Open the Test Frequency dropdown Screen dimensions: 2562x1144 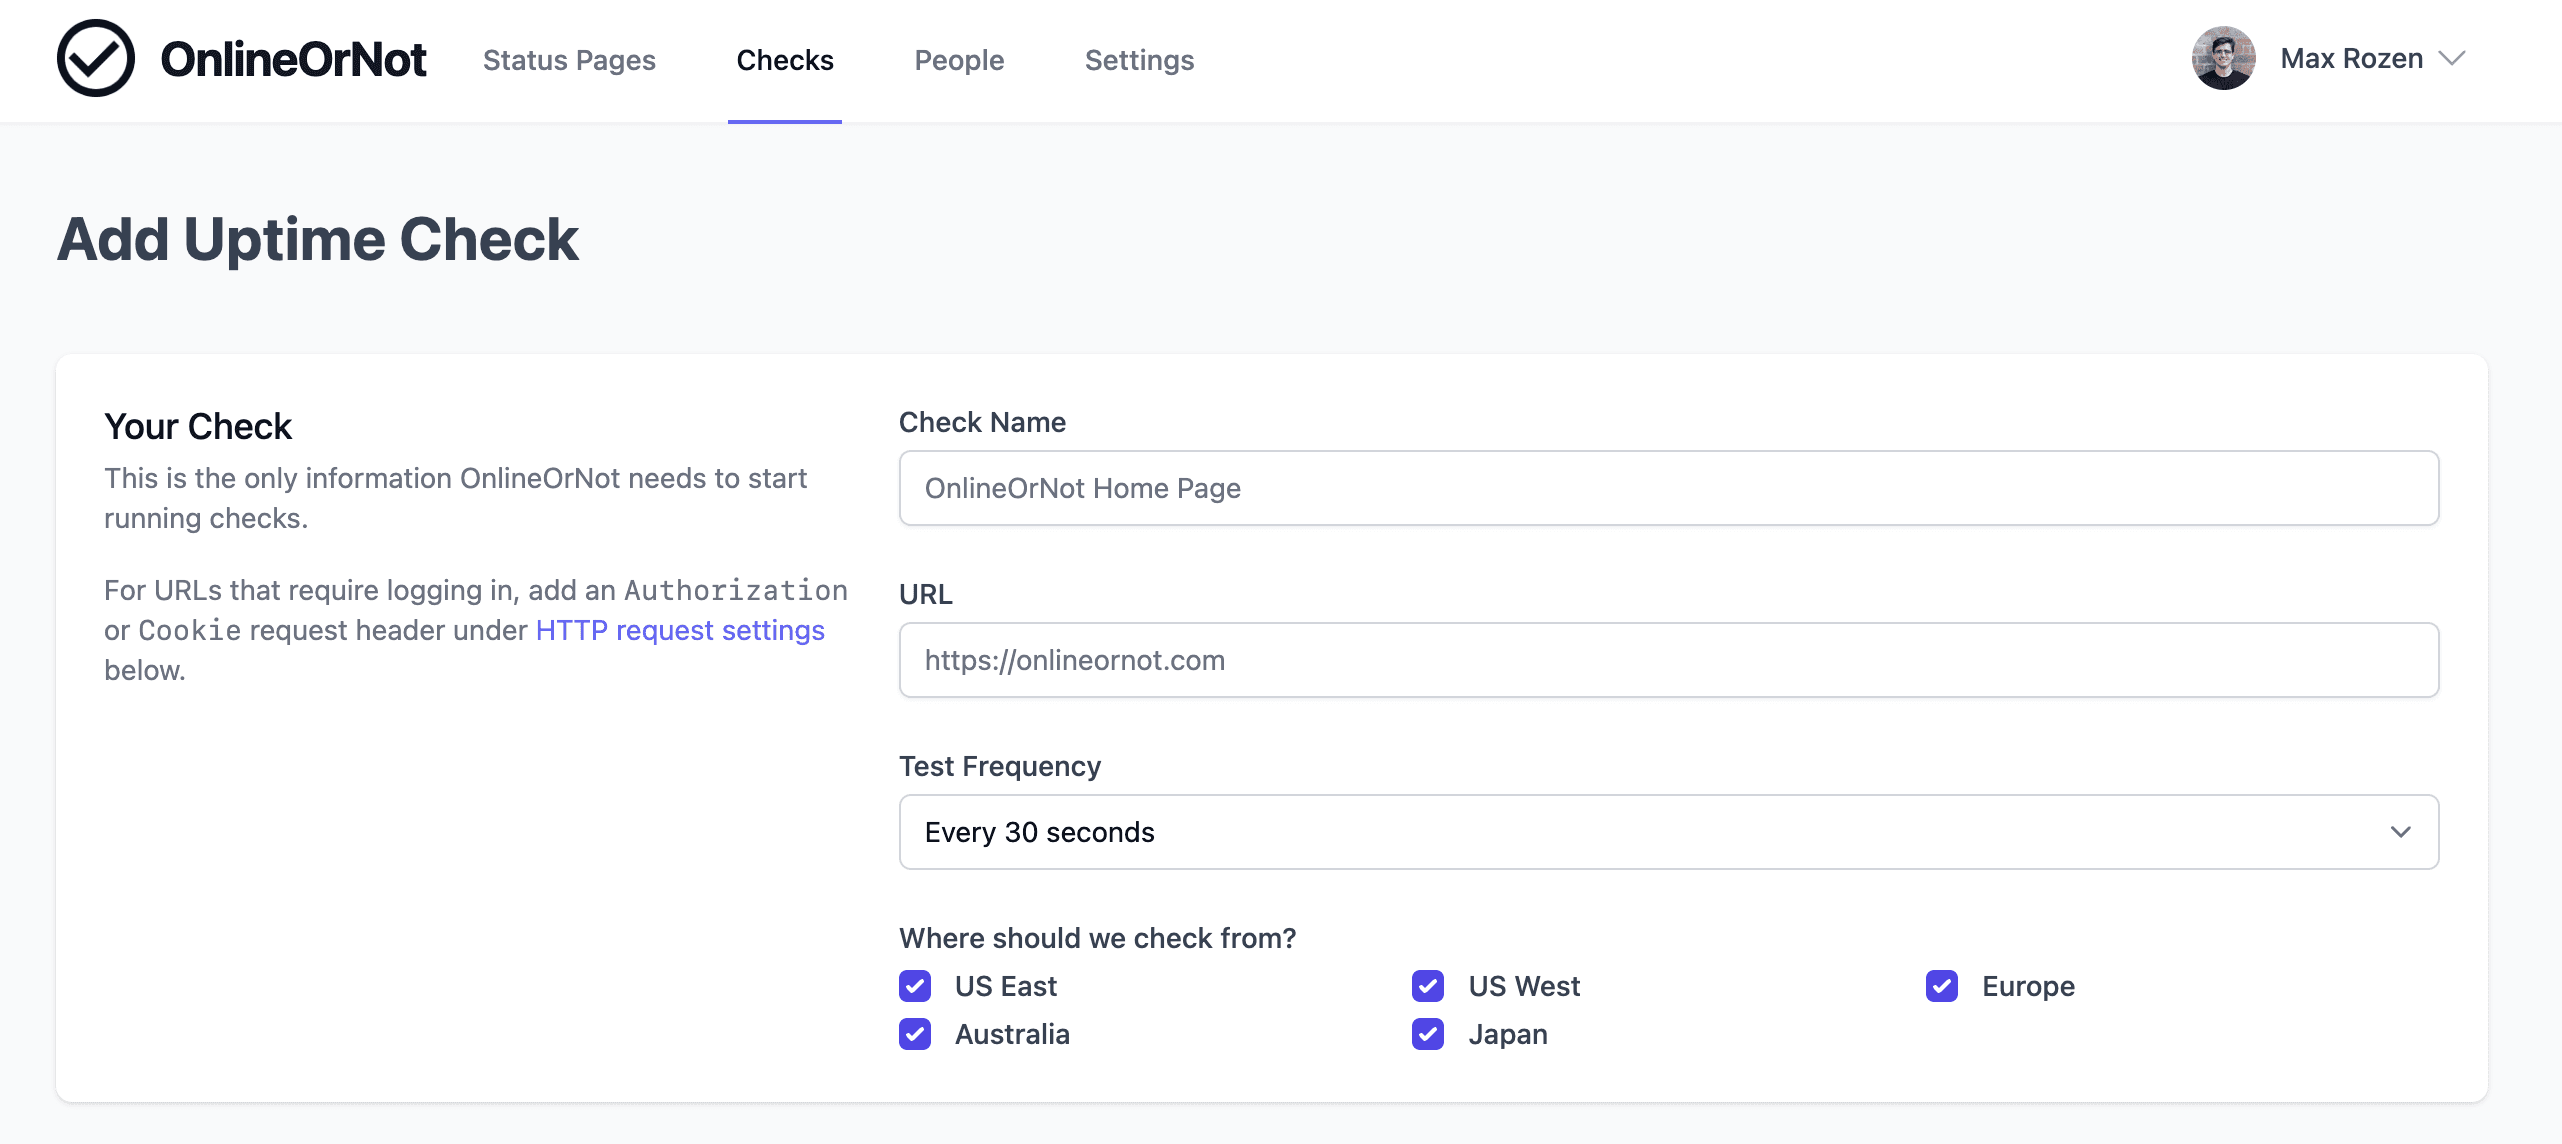[1668, 831]
